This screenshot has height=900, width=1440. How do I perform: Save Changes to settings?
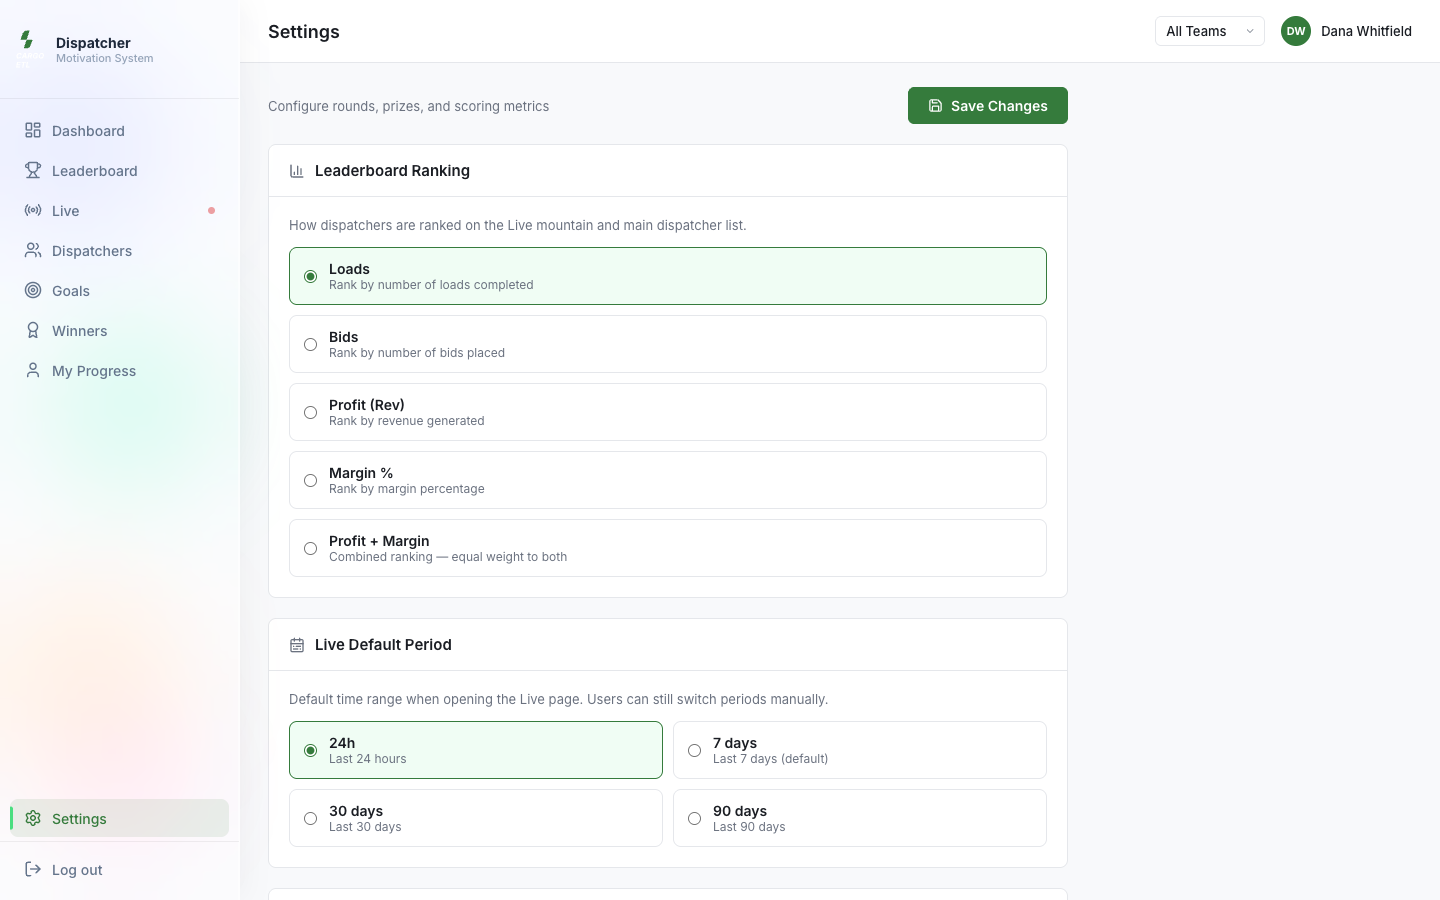[988, 106]
